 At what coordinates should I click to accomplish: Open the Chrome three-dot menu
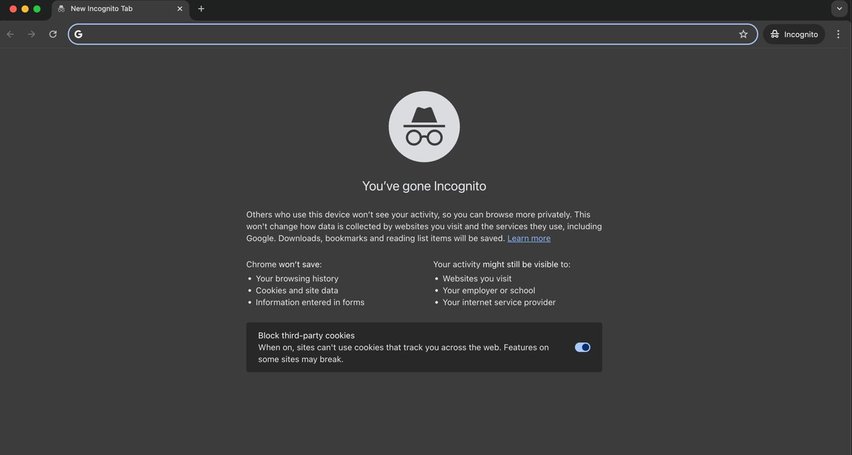click(x=838, y=34)
